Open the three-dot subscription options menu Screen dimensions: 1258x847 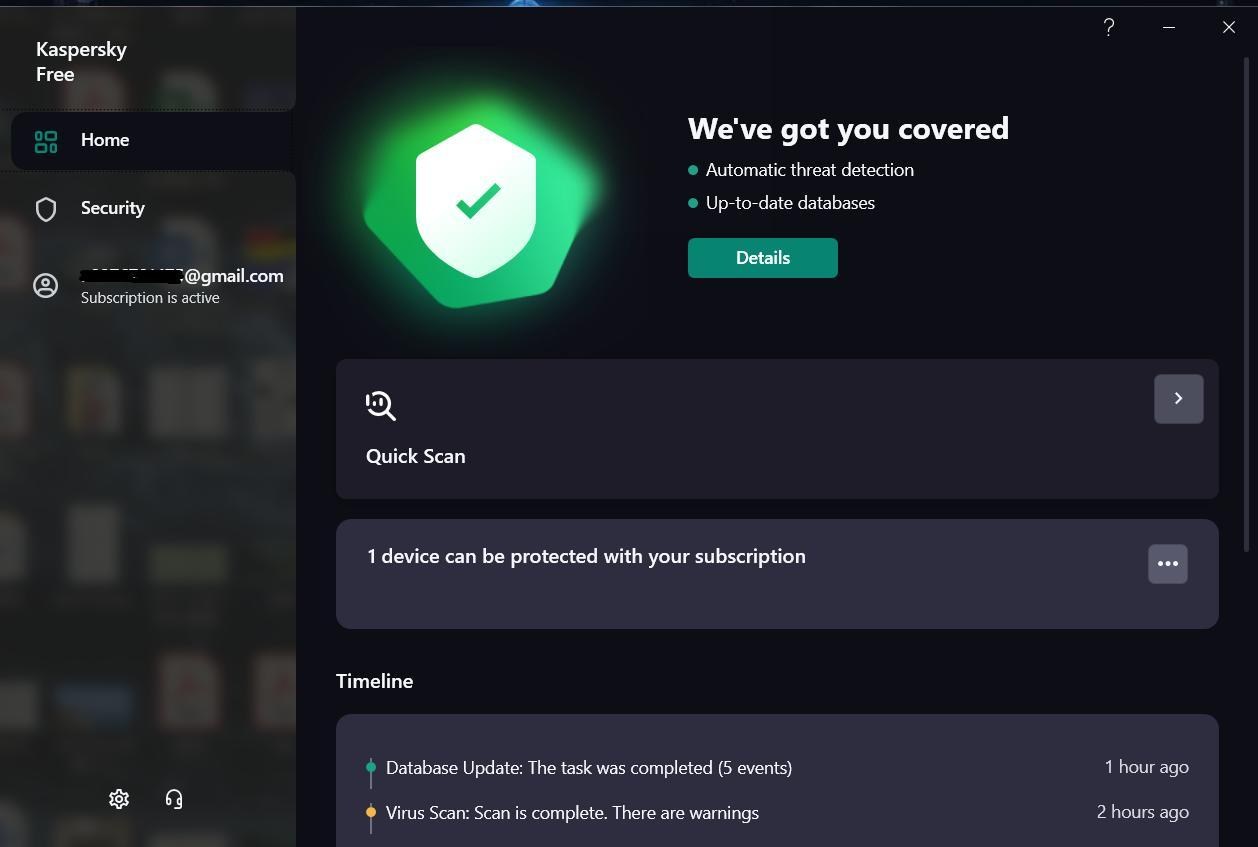click(1167, 564)
